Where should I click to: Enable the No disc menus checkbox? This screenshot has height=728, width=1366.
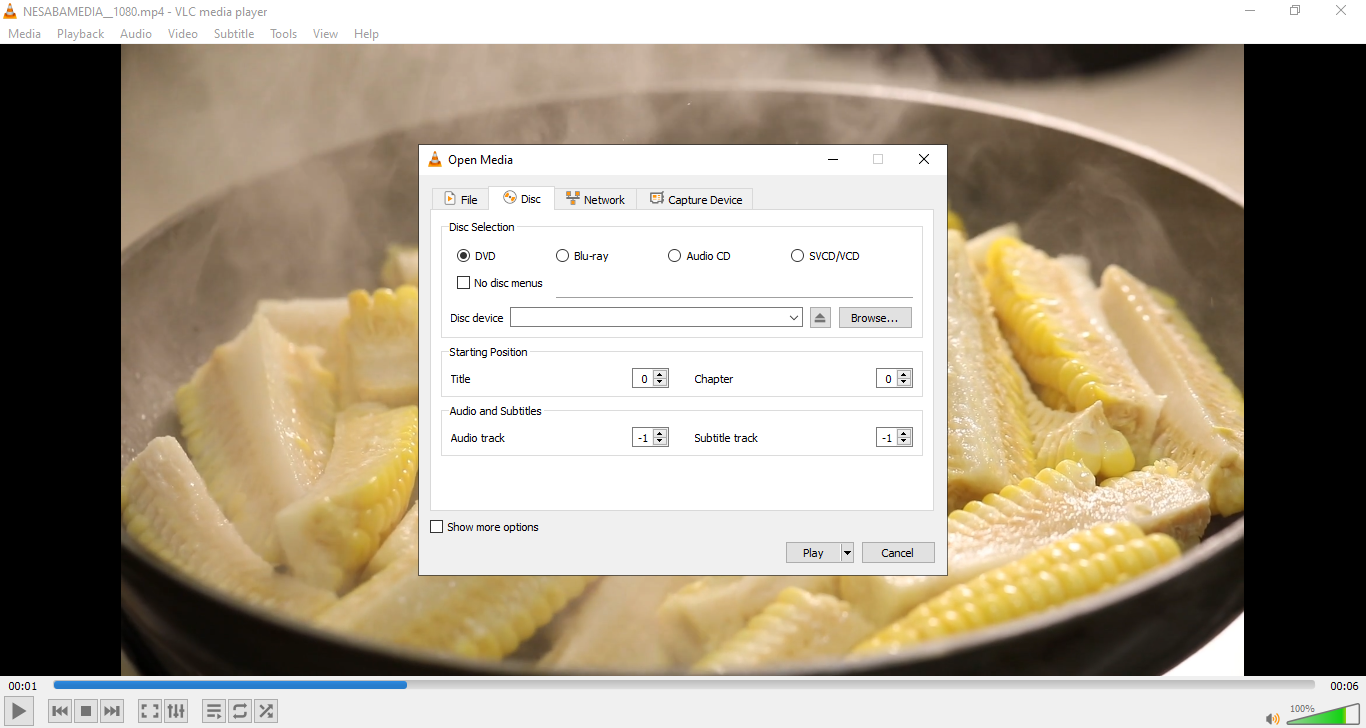[464, 283]
